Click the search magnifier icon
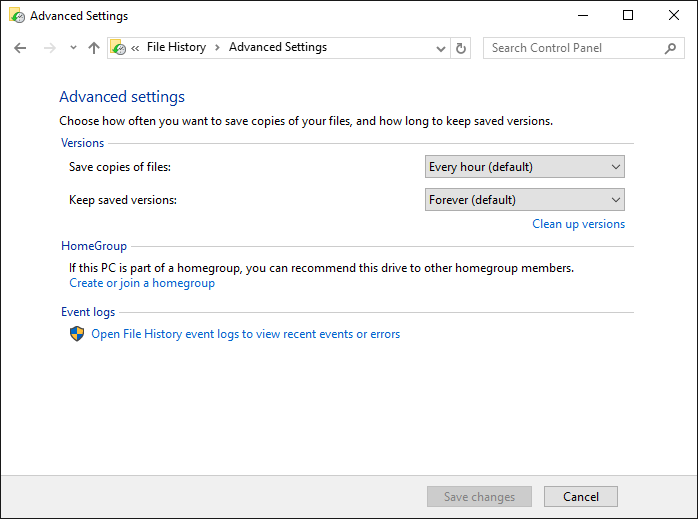 [x=670, y=48]
